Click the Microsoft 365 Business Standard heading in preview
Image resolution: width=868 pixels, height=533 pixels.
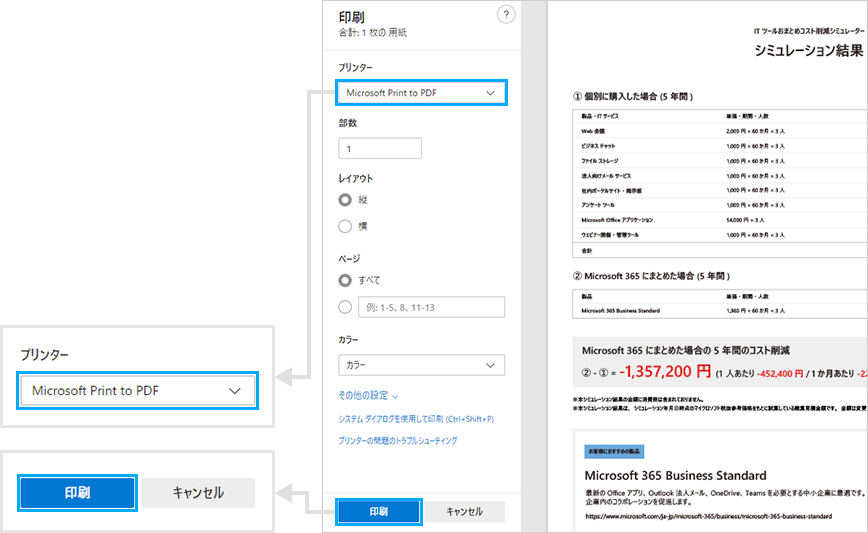(x=675, y=475)
